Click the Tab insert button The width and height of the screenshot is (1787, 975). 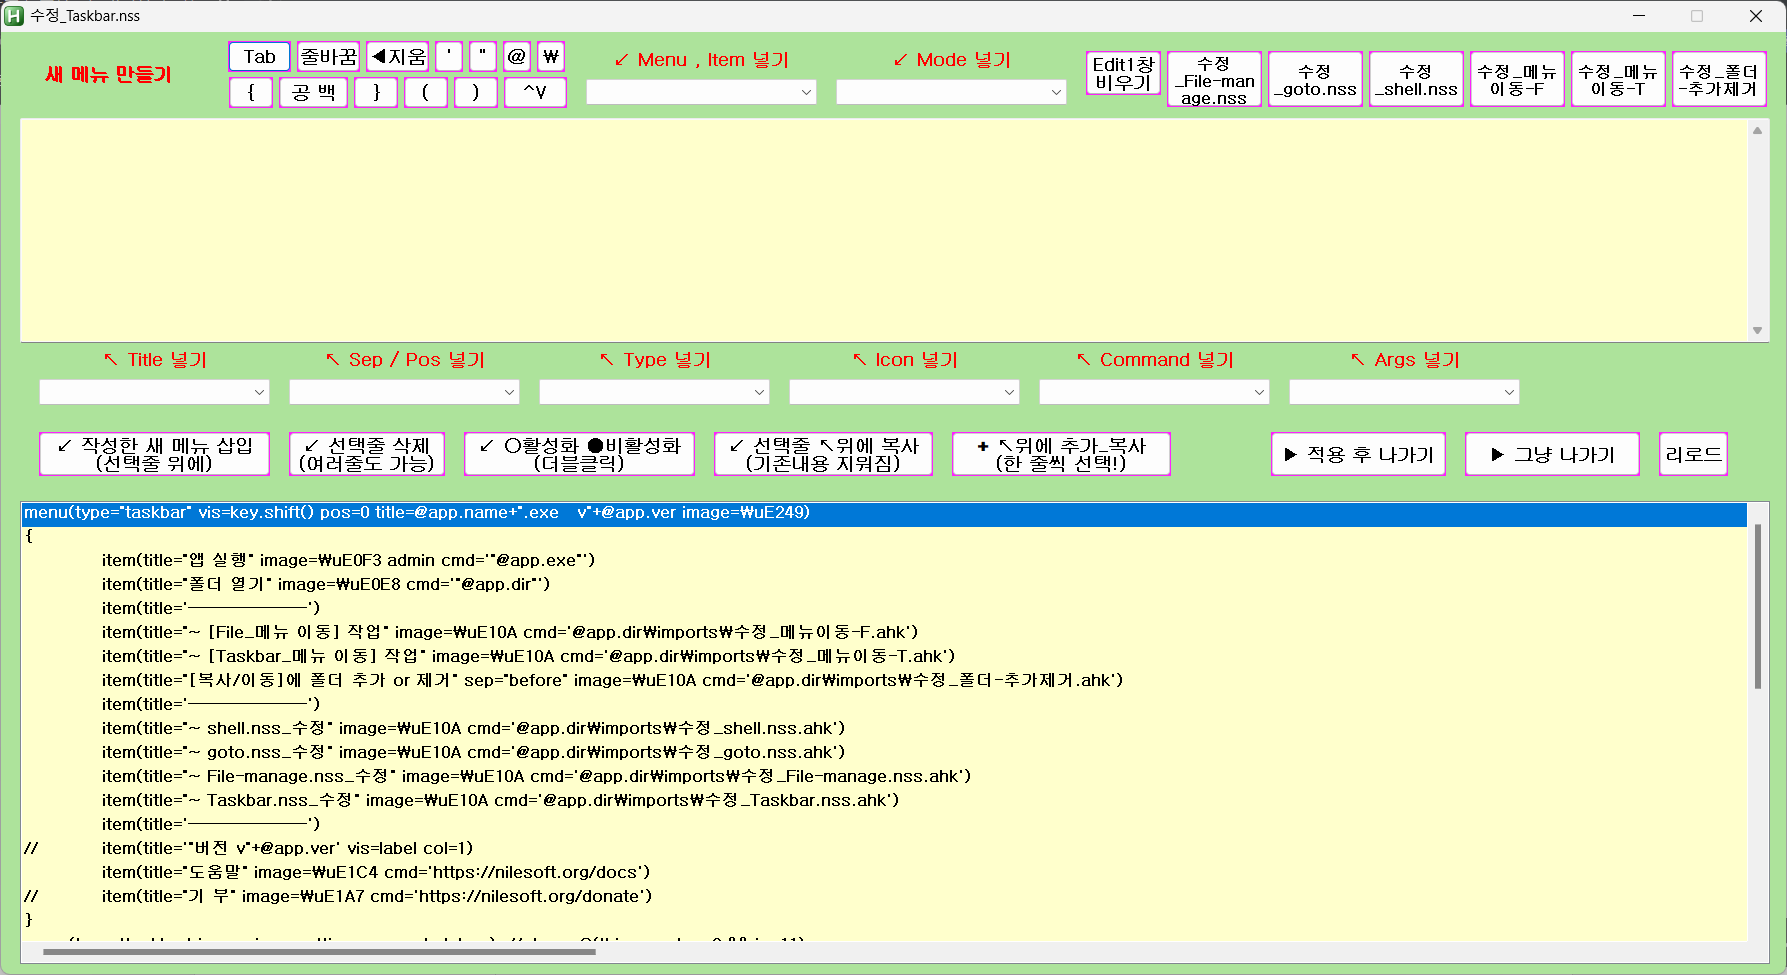[259, 57]
